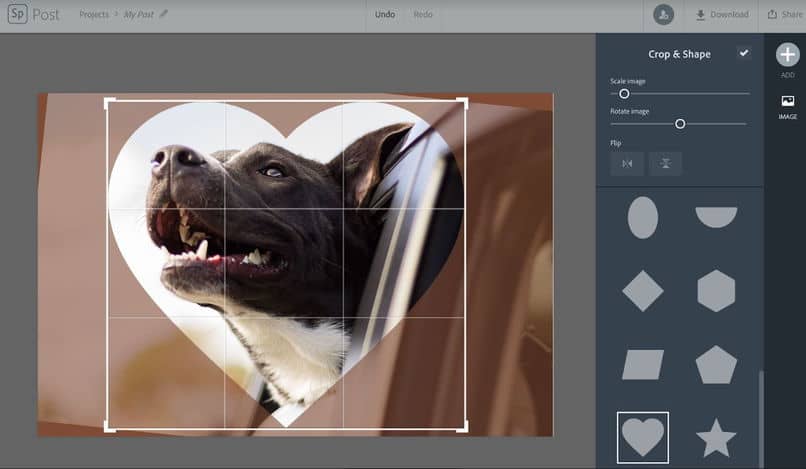Select the heart crop shape
806x469 pixels.
click(x=642, y=437)
